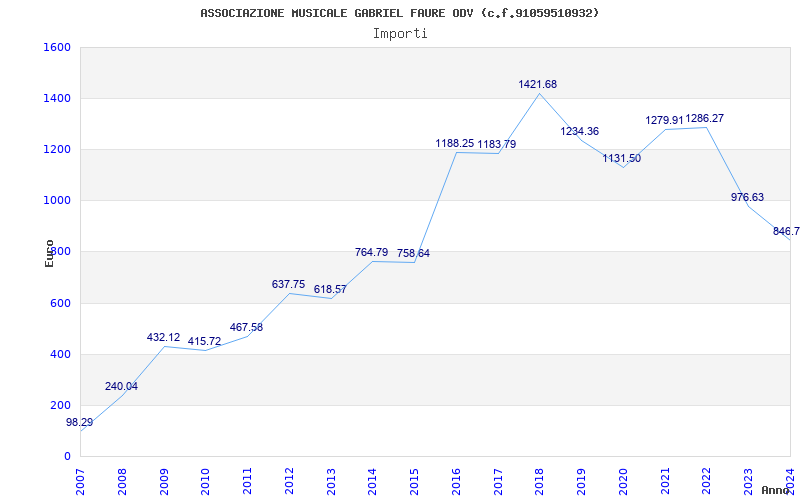Click the Importi subtitle
Image resolution: width=800 pixels, height=500 pixels.
click(x=400, y=34)
